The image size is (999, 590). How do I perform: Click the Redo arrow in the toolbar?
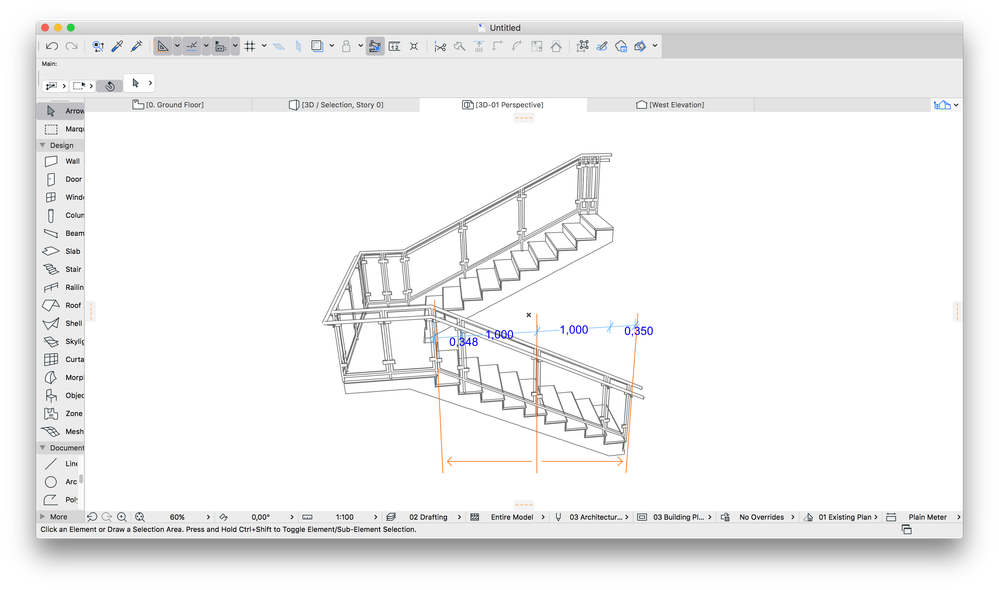click(71, 46)
